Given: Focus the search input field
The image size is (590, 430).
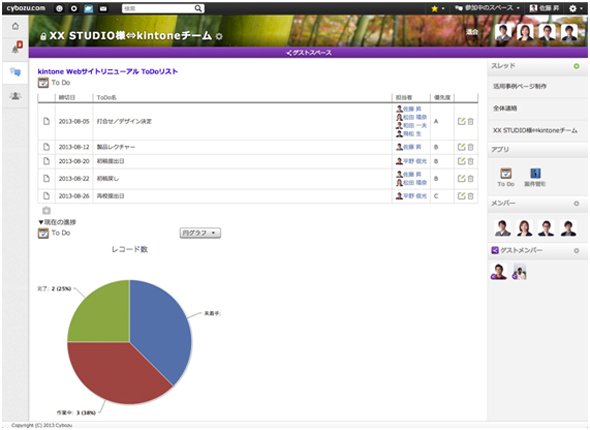Looking at the screenshot, I should (x=158, y=8).
